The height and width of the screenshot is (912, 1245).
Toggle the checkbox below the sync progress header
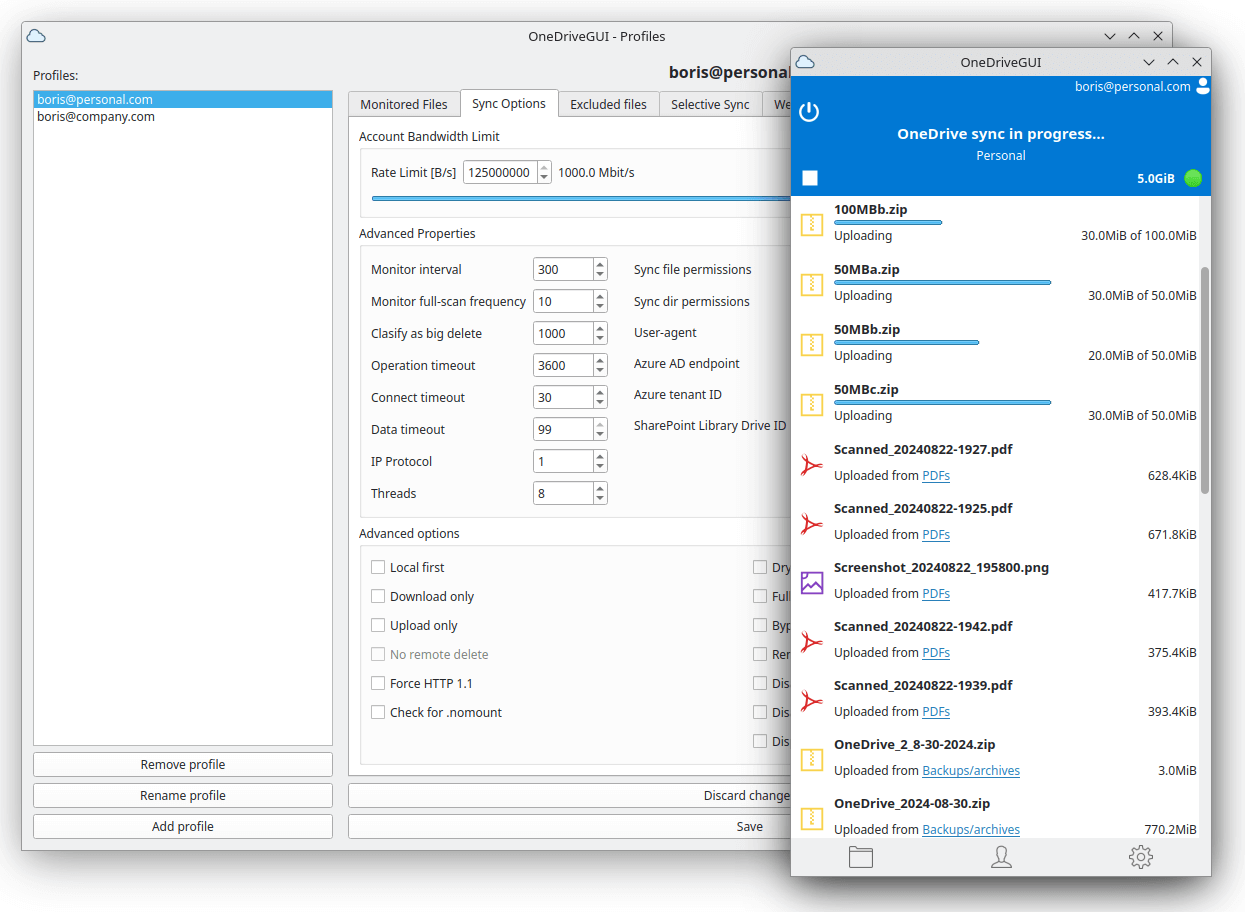(x=808, y=178)
